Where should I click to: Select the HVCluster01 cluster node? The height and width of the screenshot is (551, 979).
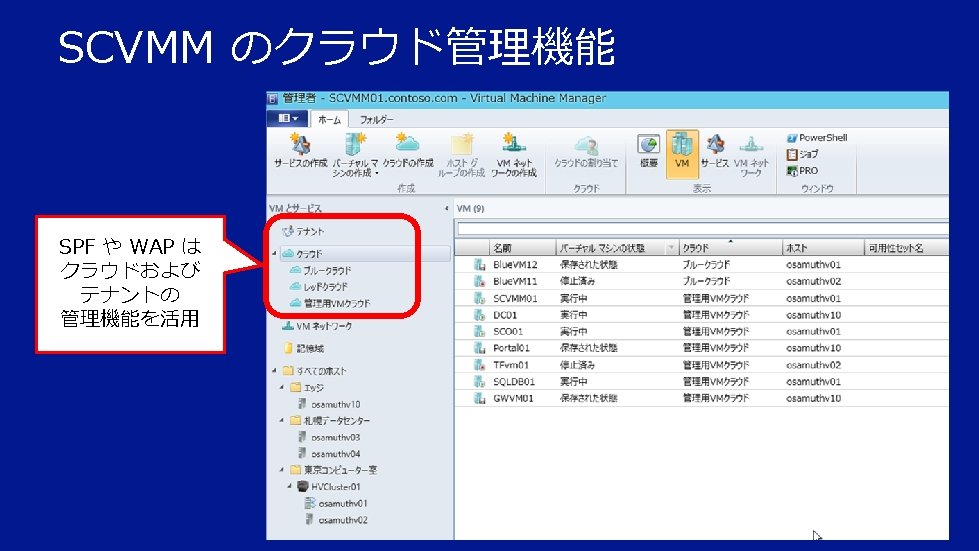329,487
